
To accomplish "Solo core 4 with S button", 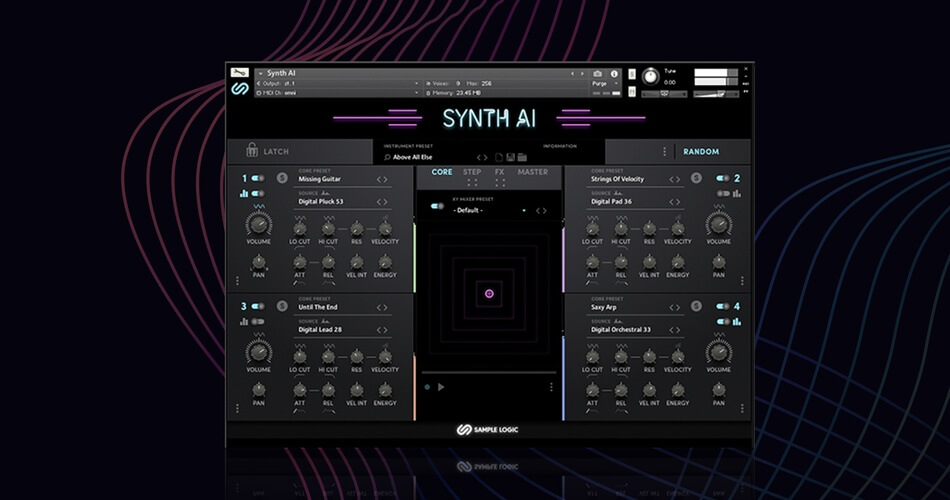I will (696, 306).
